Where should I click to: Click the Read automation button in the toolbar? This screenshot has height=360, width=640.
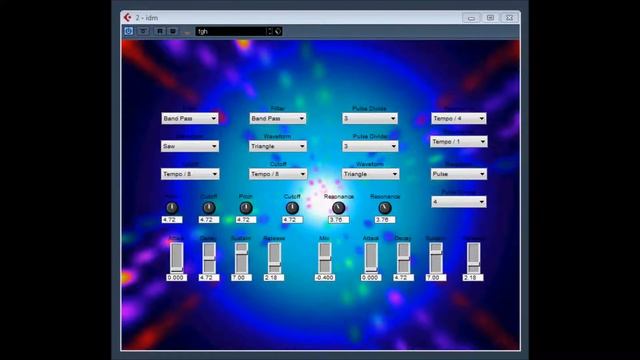click(x=160, y=31)
